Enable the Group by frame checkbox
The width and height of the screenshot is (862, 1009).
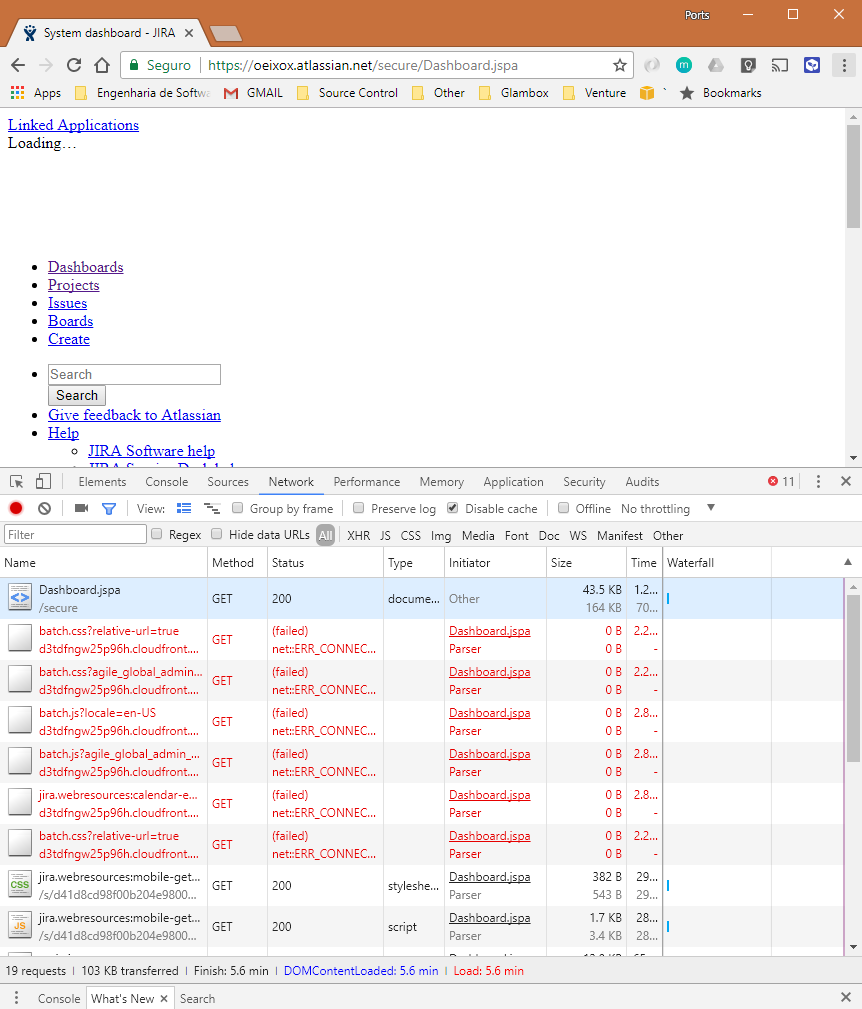click(237, 508)
